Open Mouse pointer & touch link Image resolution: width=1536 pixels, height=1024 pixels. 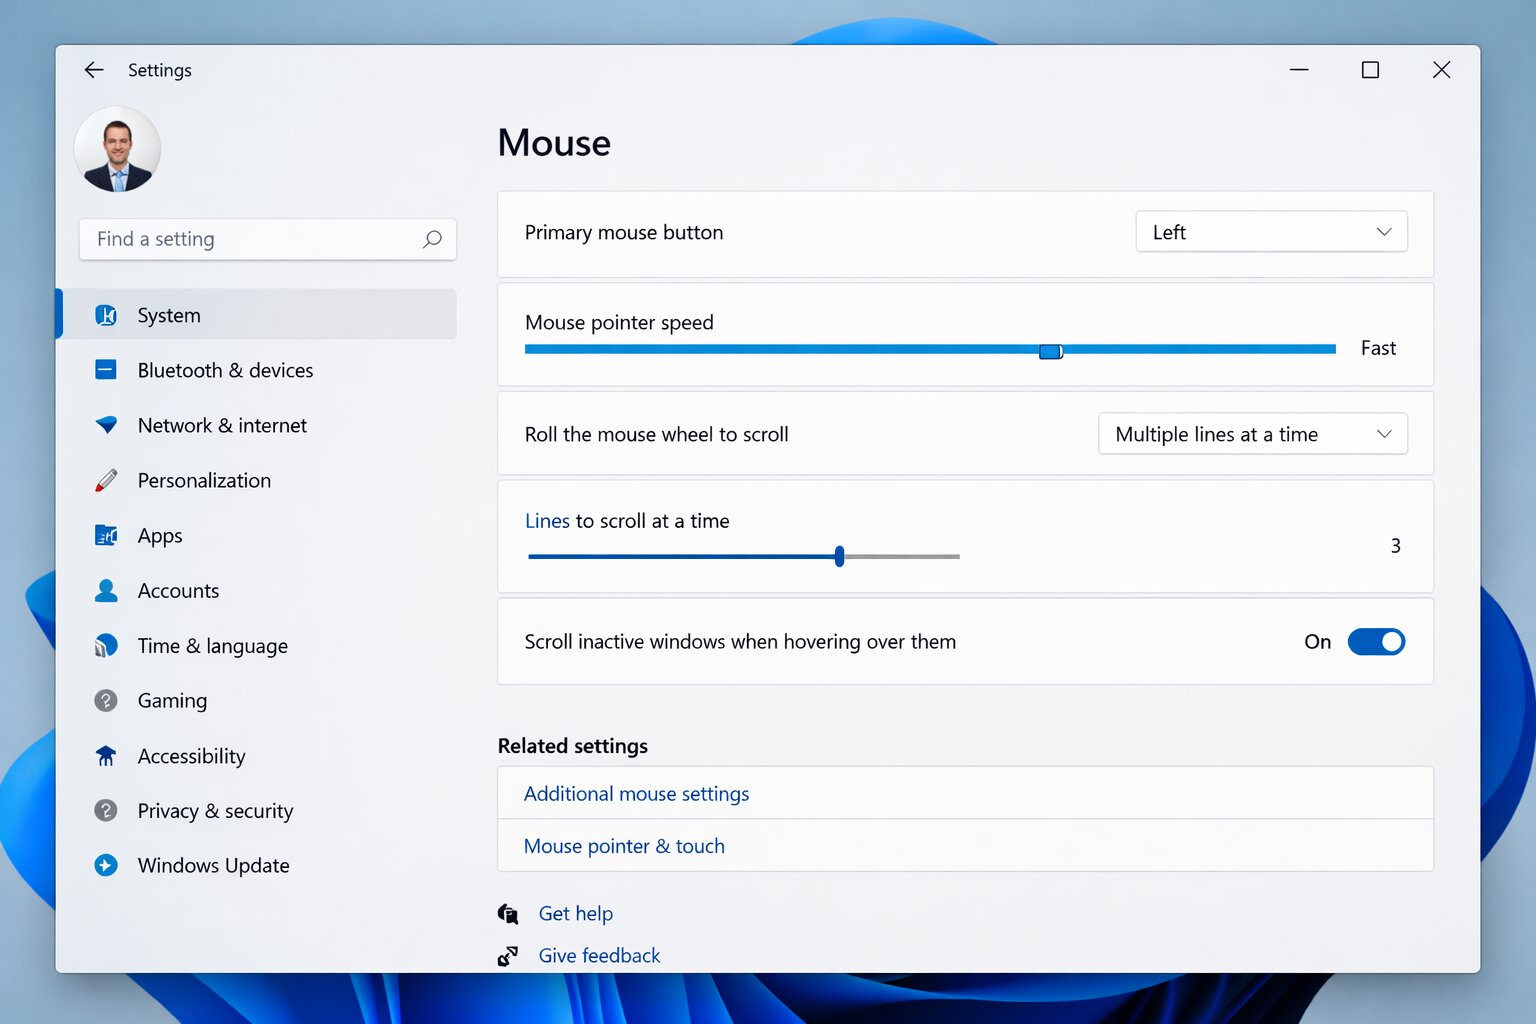(x=624, y=846)
